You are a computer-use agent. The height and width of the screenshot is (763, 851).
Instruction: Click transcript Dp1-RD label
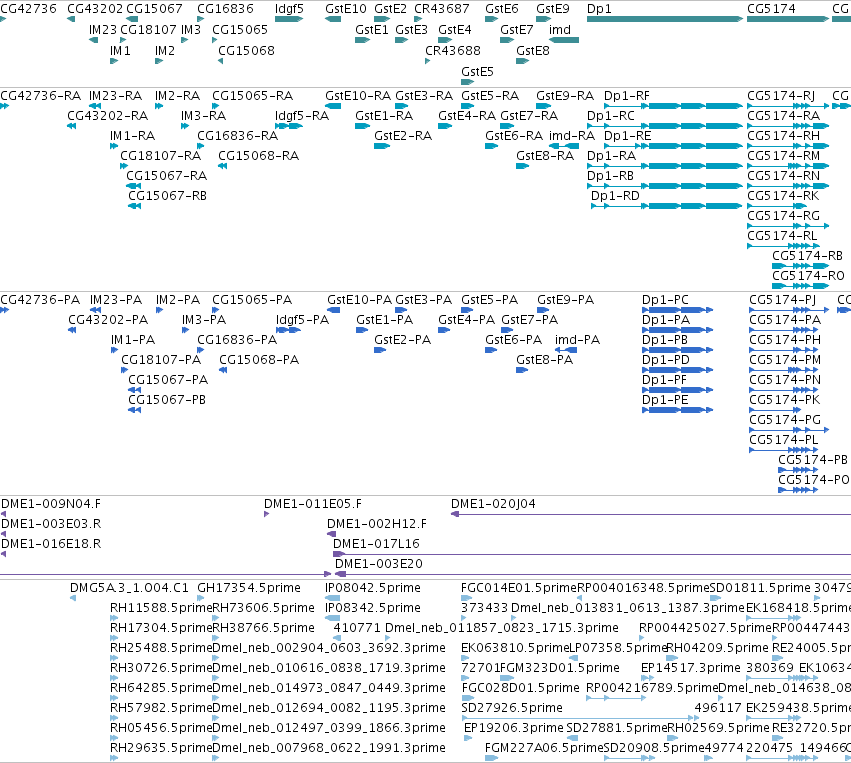coord(615,196)
